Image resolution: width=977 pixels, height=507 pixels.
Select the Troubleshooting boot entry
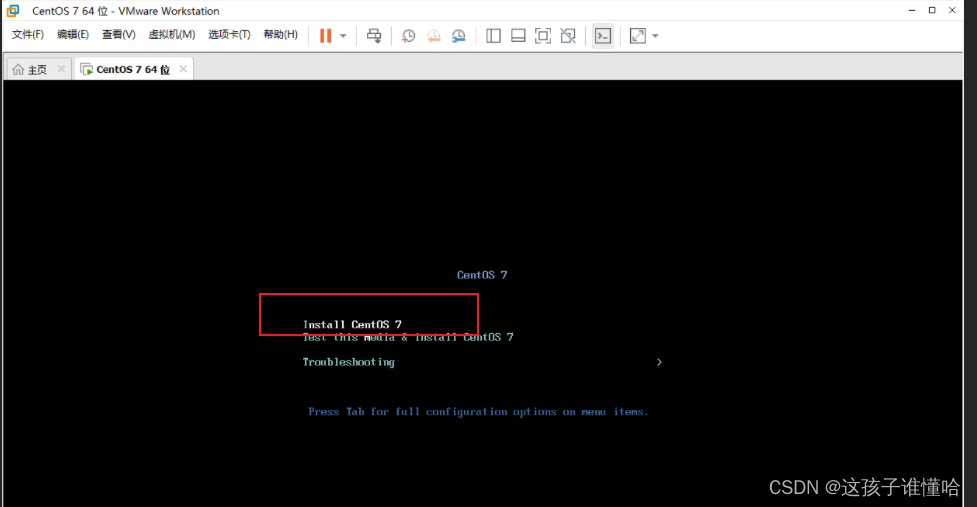coord(348,362)
